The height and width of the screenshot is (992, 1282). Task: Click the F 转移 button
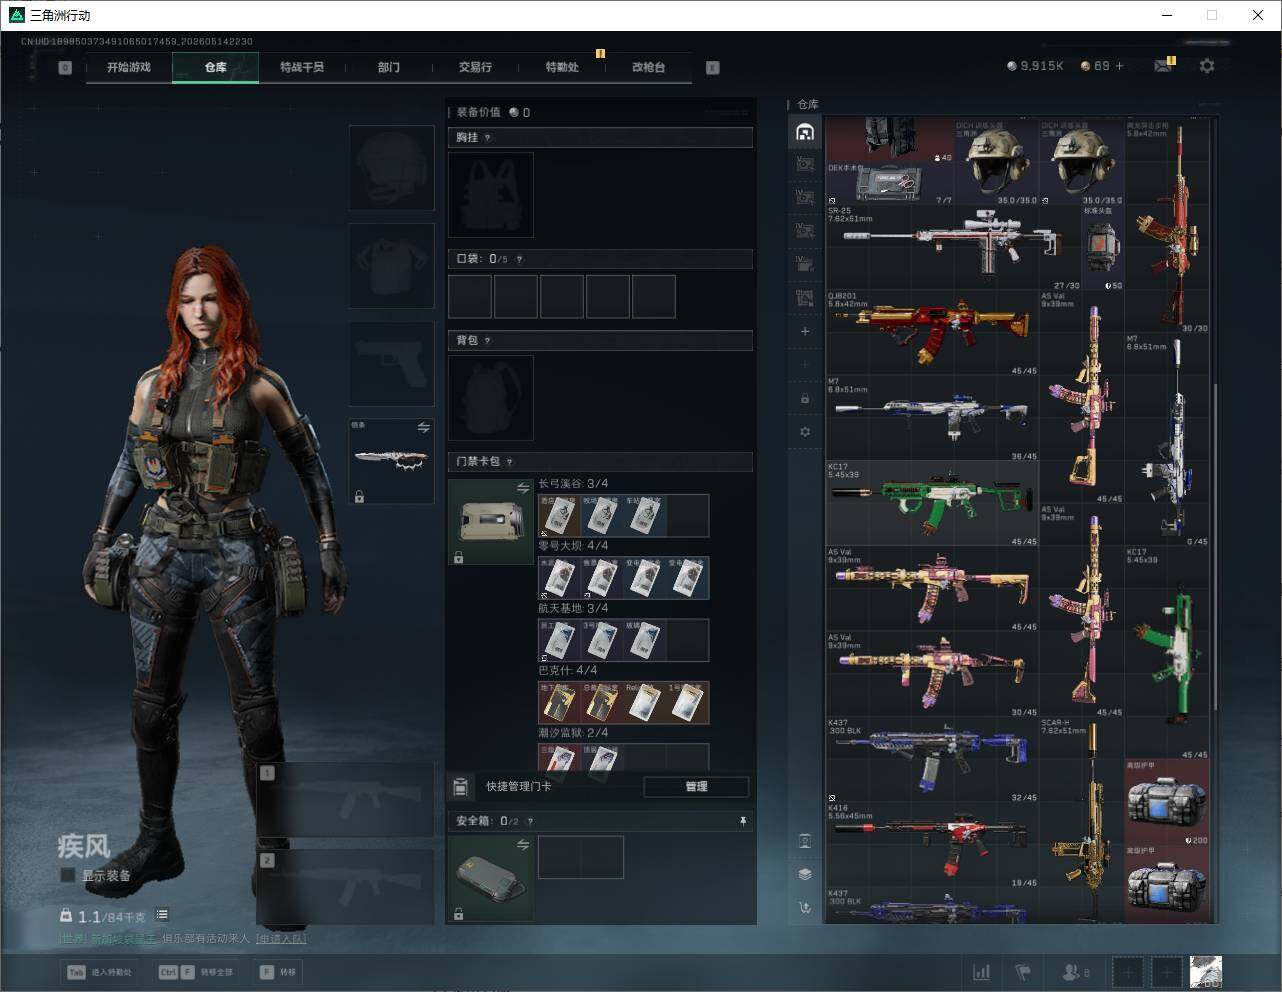278,972
